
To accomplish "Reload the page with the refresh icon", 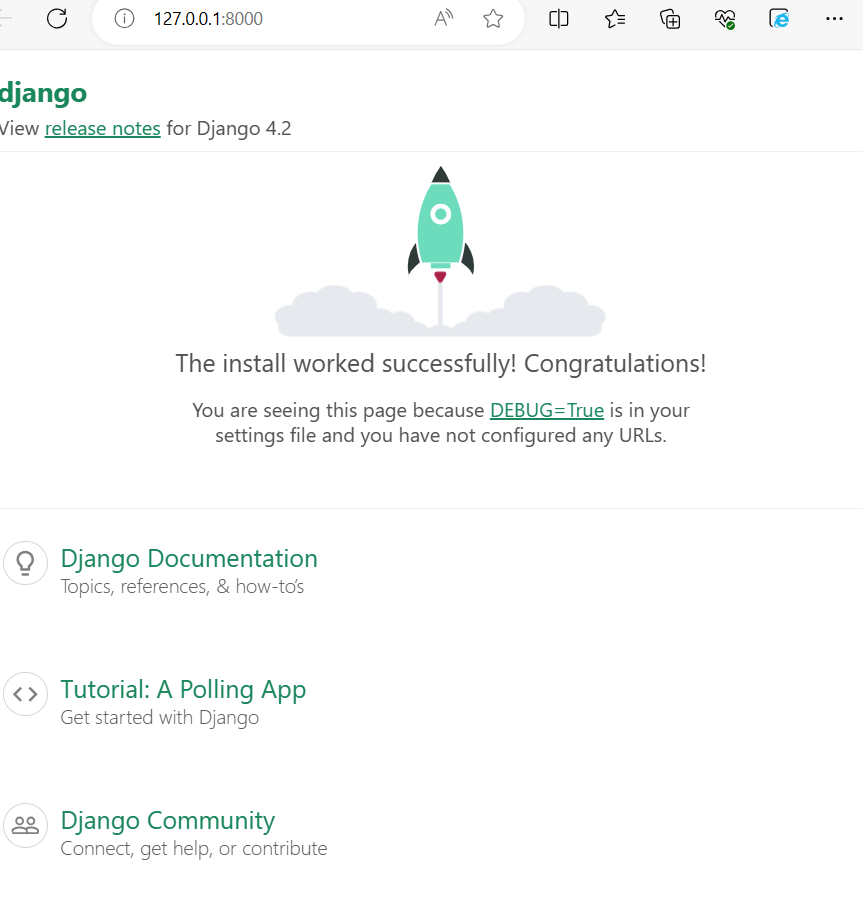I will tap(57, 18).
